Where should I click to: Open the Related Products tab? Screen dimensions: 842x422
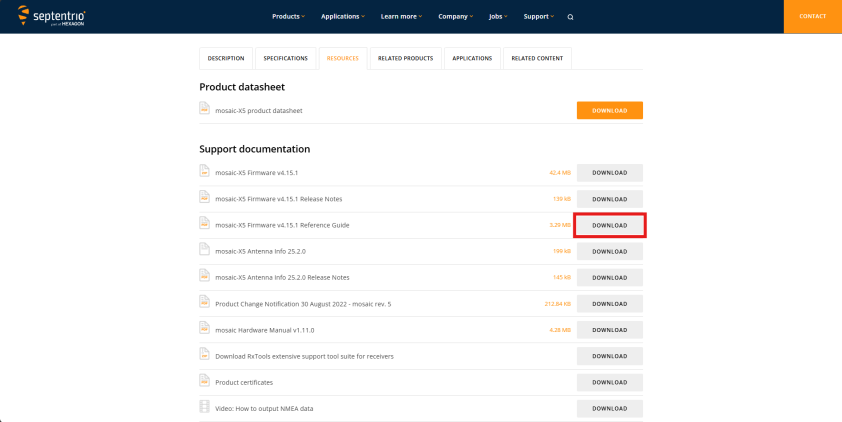click(x=405, y=58)
